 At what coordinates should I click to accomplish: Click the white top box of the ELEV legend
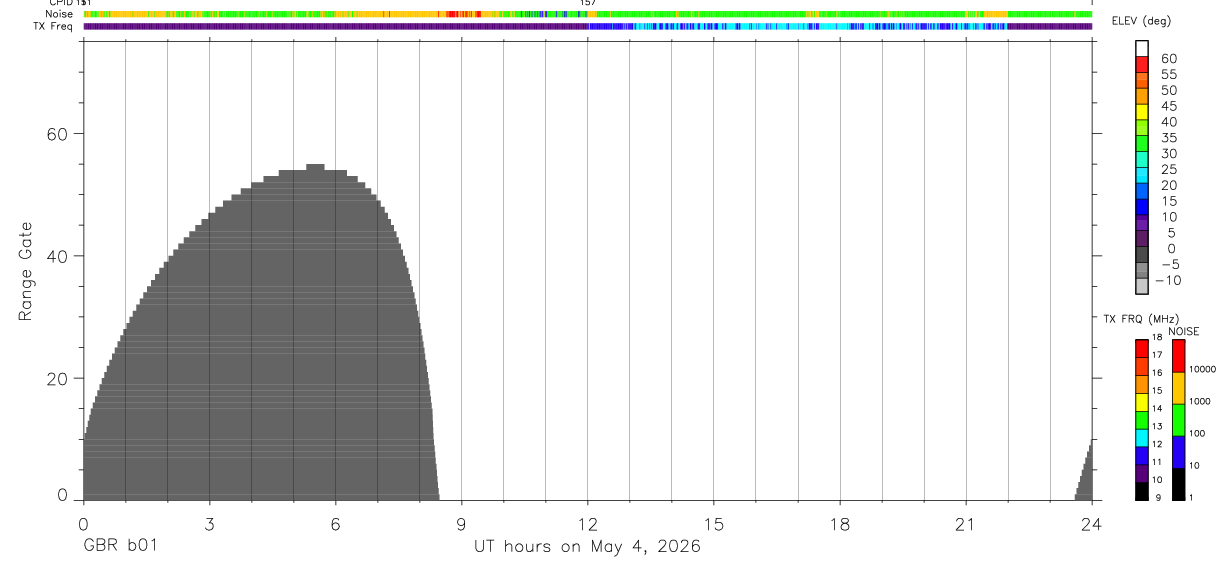[1142, 48]
